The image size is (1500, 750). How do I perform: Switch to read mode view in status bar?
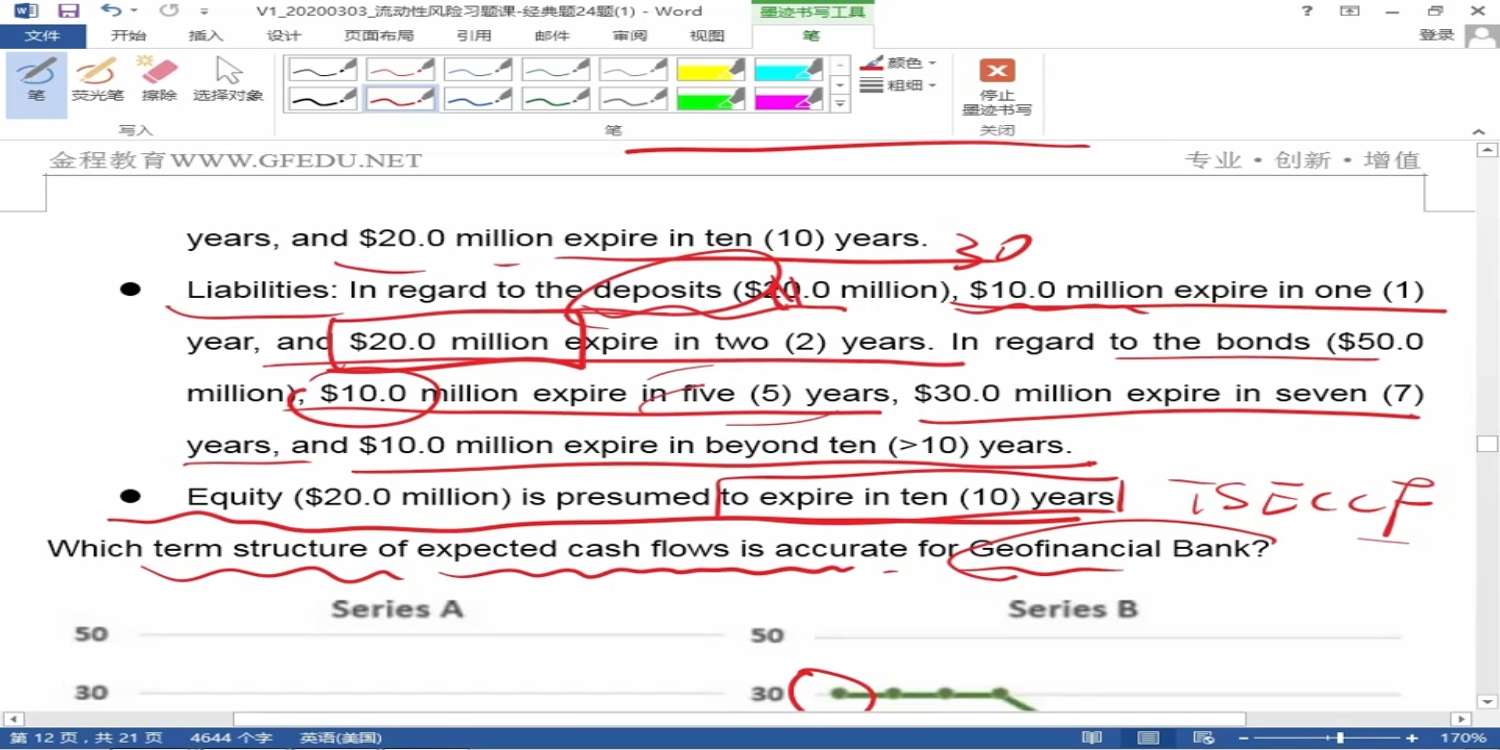pyautogui.click(x=1091, y=738)
